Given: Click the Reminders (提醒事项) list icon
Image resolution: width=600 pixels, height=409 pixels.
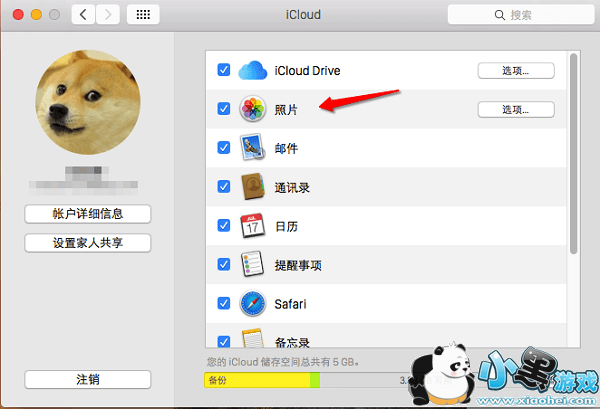Looking at the screenshot, I should (253, 264).
